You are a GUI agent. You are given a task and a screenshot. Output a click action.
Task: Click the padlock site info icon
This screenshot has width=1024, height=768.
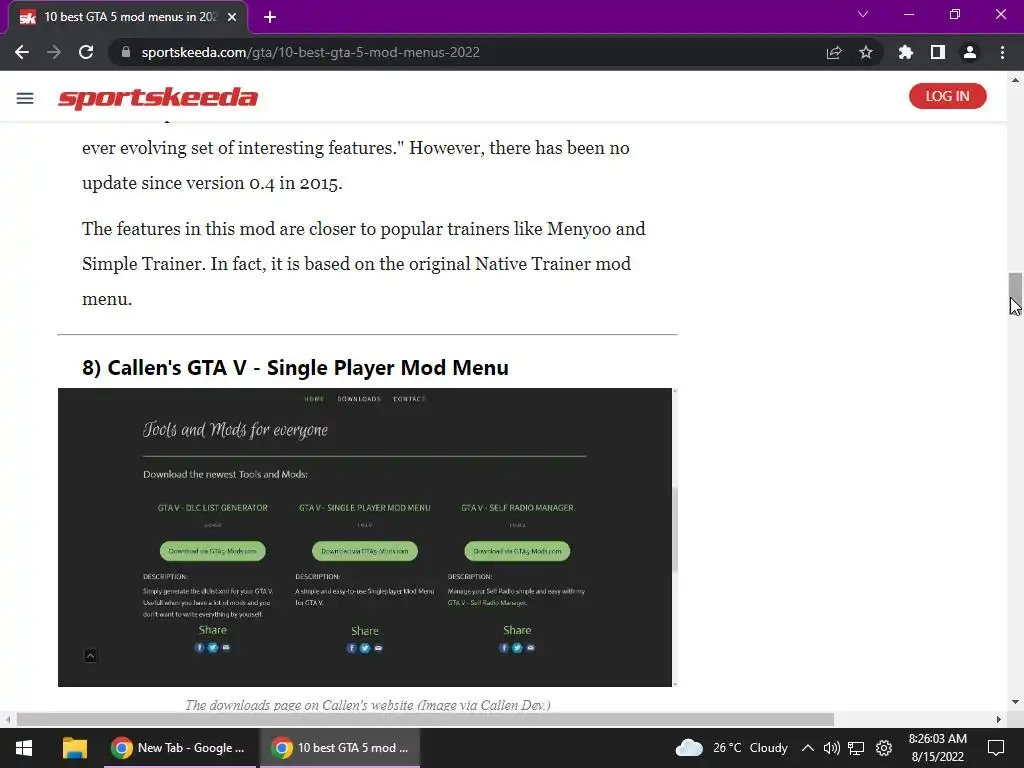click(x=126, y=52)
